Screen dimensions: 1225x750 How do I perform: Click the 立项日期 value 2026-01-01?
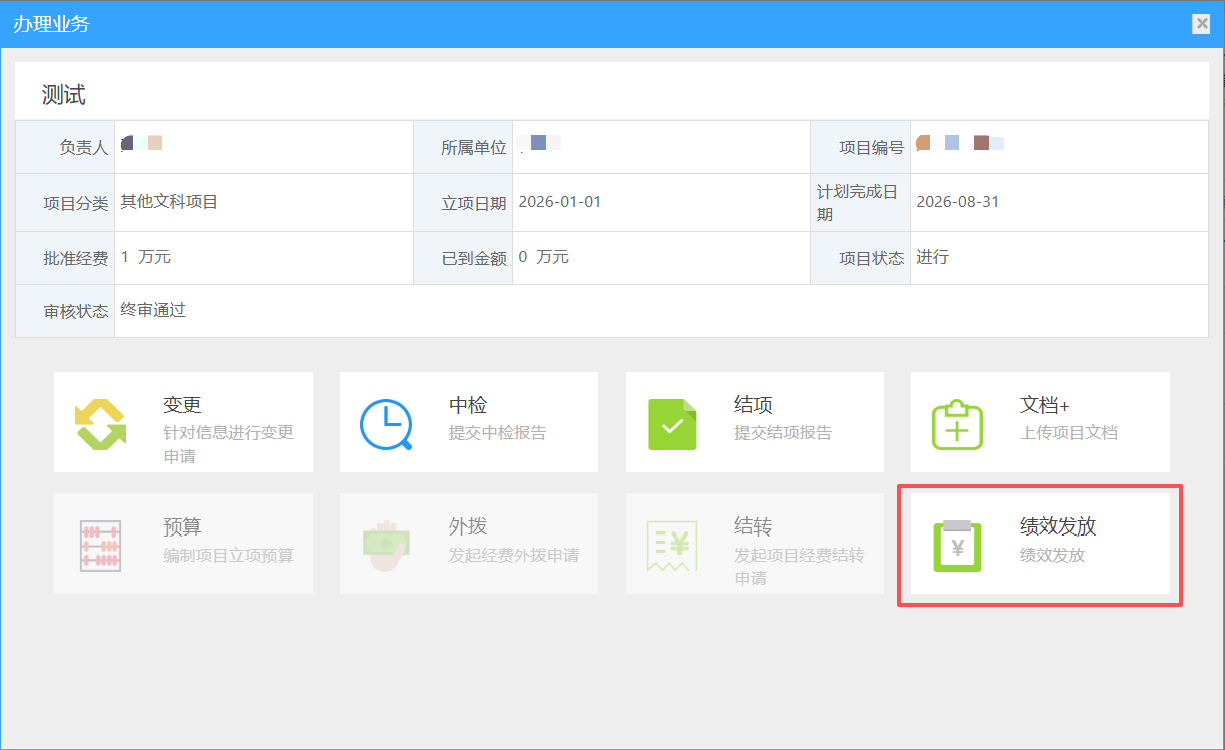pyautogui.click(x=560, y=202)
